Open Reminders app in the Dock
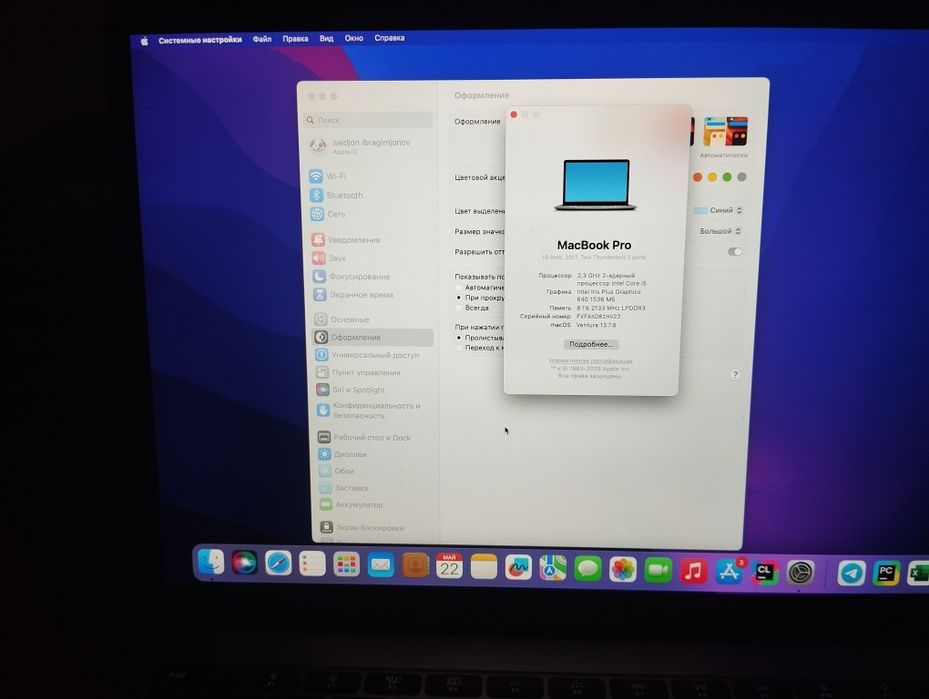929x699 pixels. (312, 564)
